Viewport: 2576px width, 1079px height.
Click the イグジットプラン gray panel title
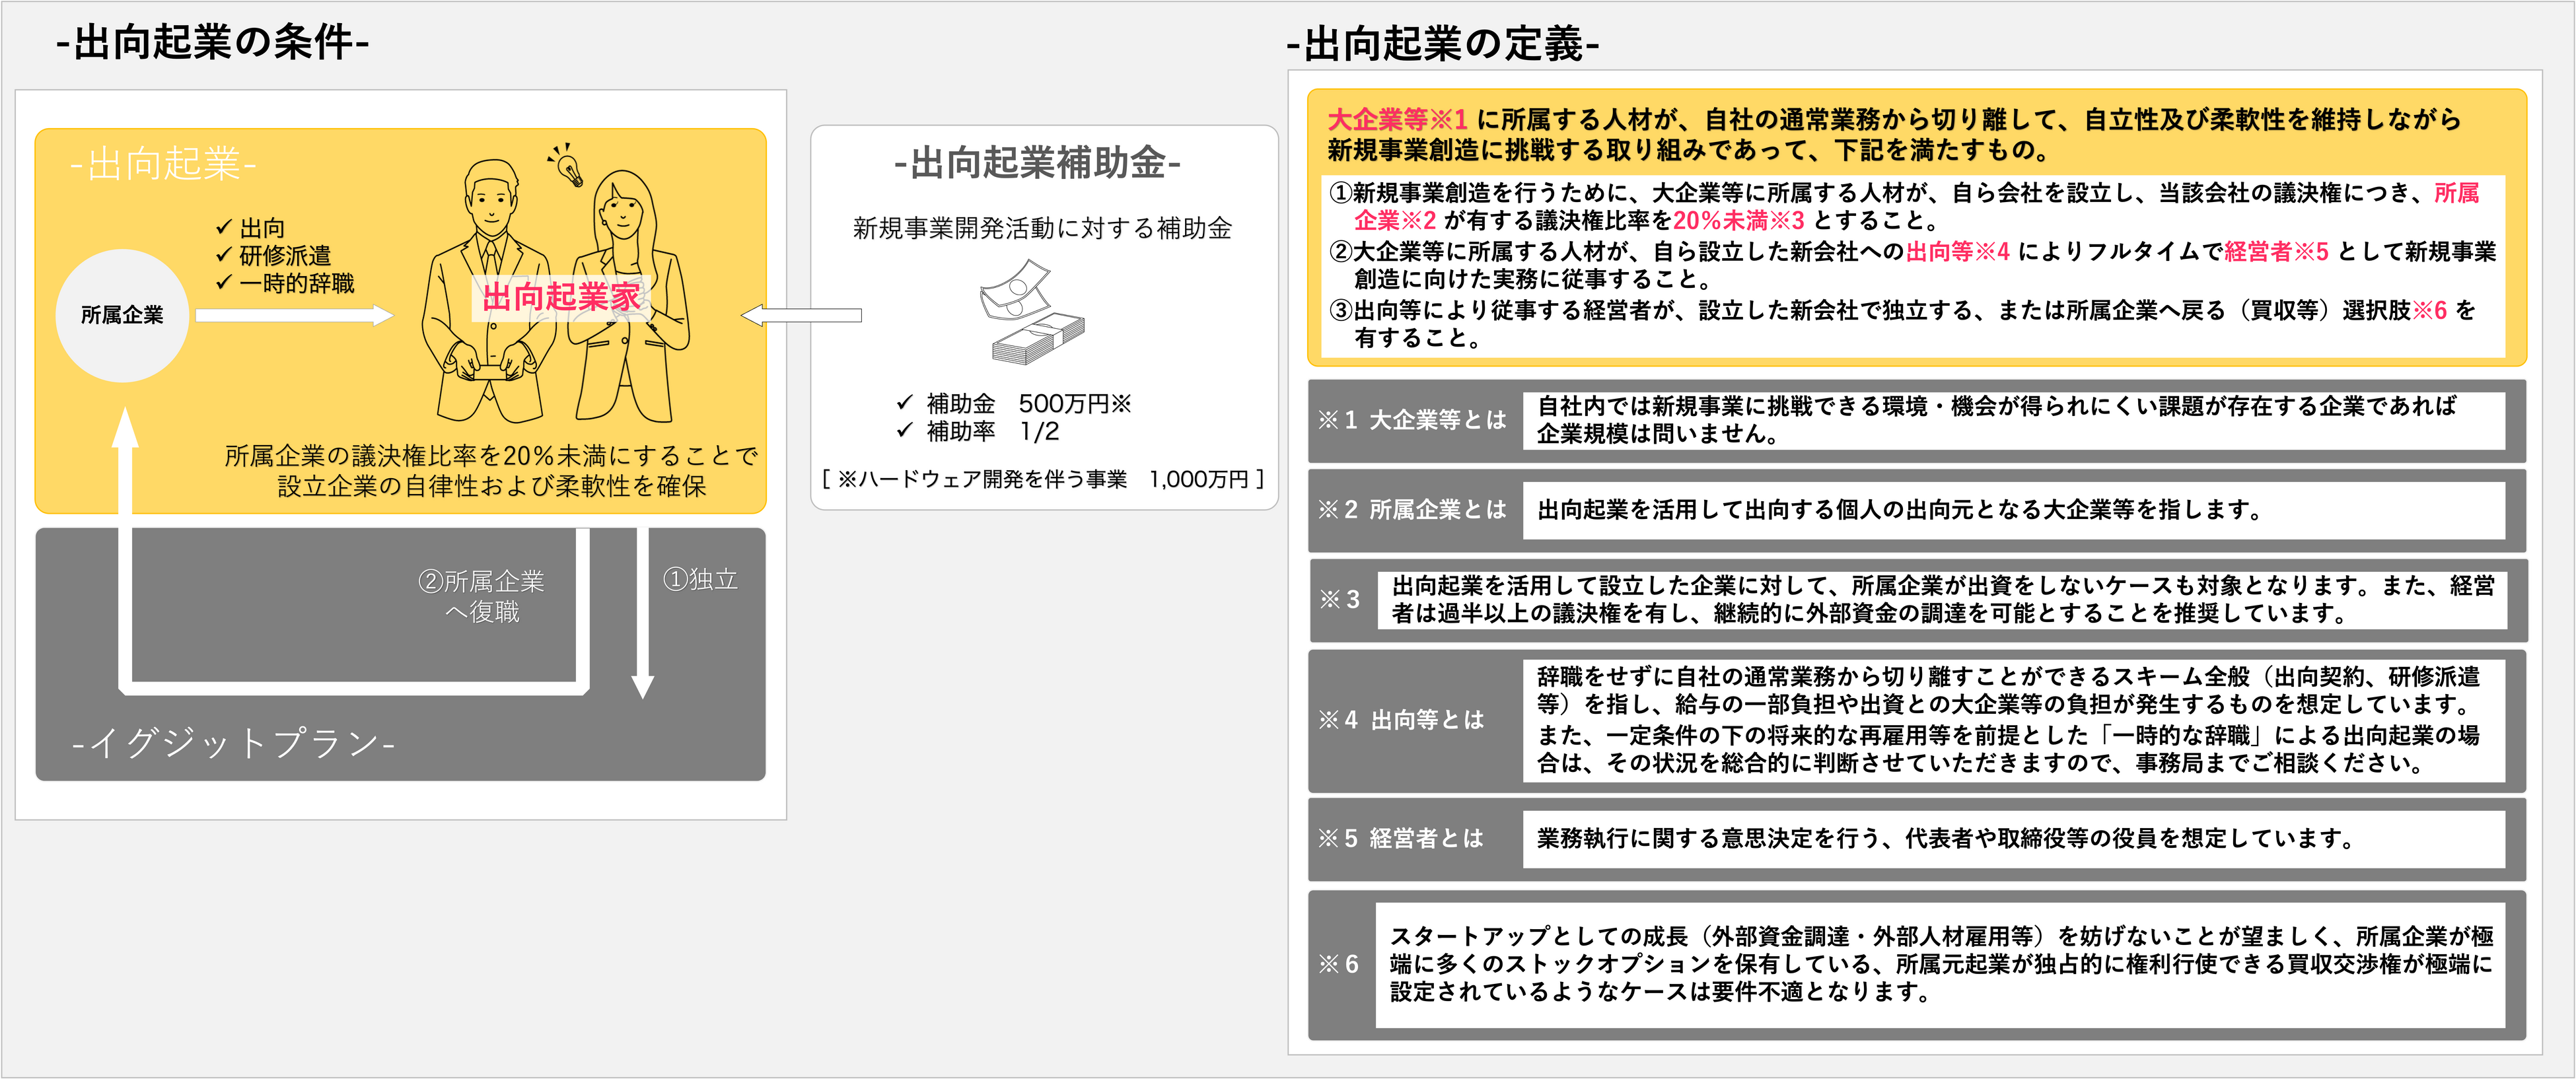(234, 743)
